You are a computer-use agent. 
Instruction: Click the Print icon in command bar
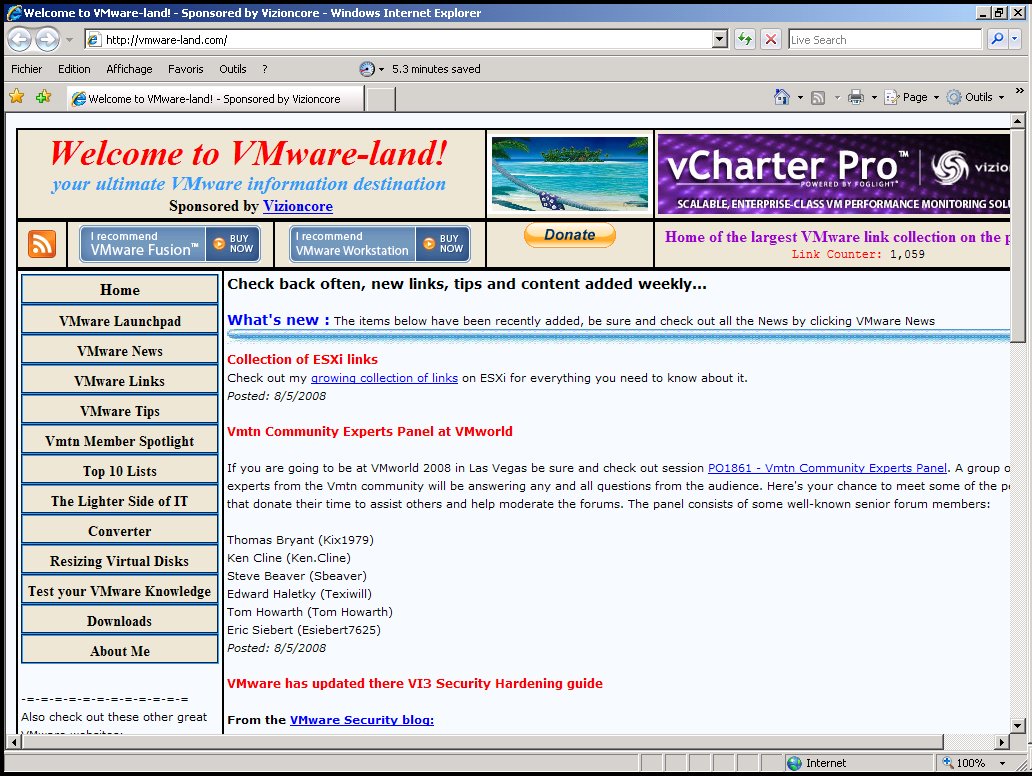pyautogui.click(x=856, y=97)
